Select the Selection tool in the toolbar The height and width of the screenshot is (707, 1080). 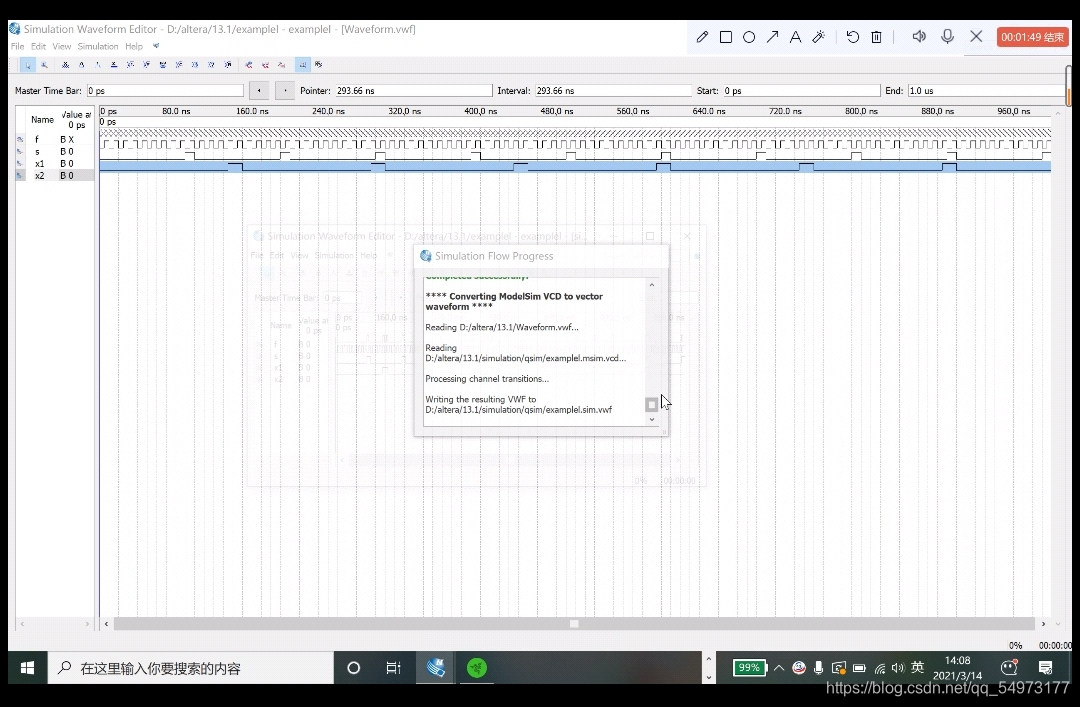click(28, 65)
